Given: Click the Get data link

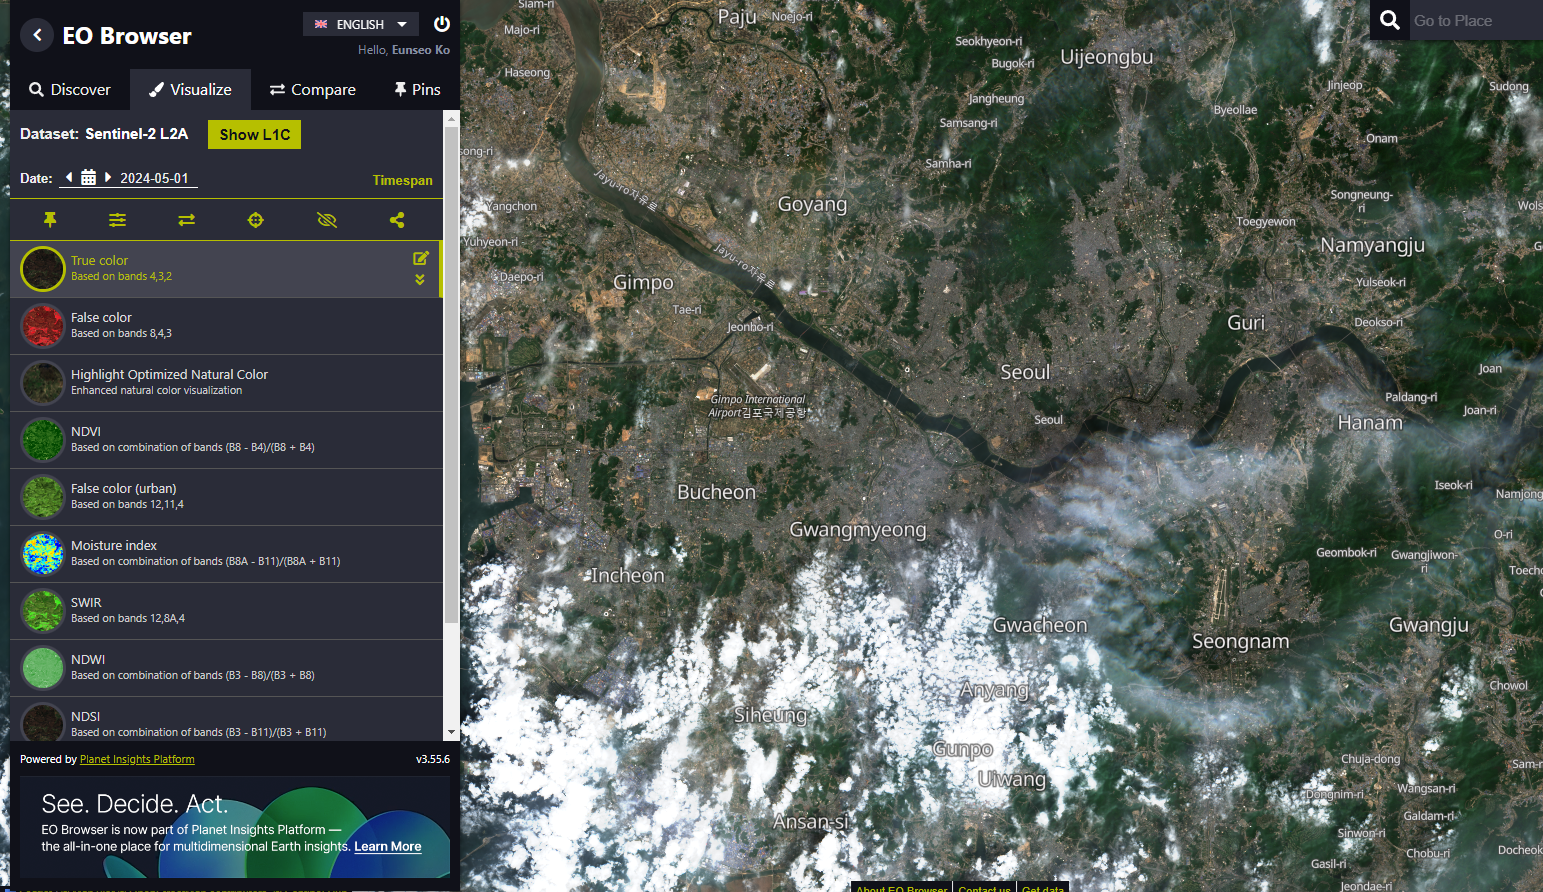Looking at the screenshot, I should pyautogui.click(x=1043, y=888).
